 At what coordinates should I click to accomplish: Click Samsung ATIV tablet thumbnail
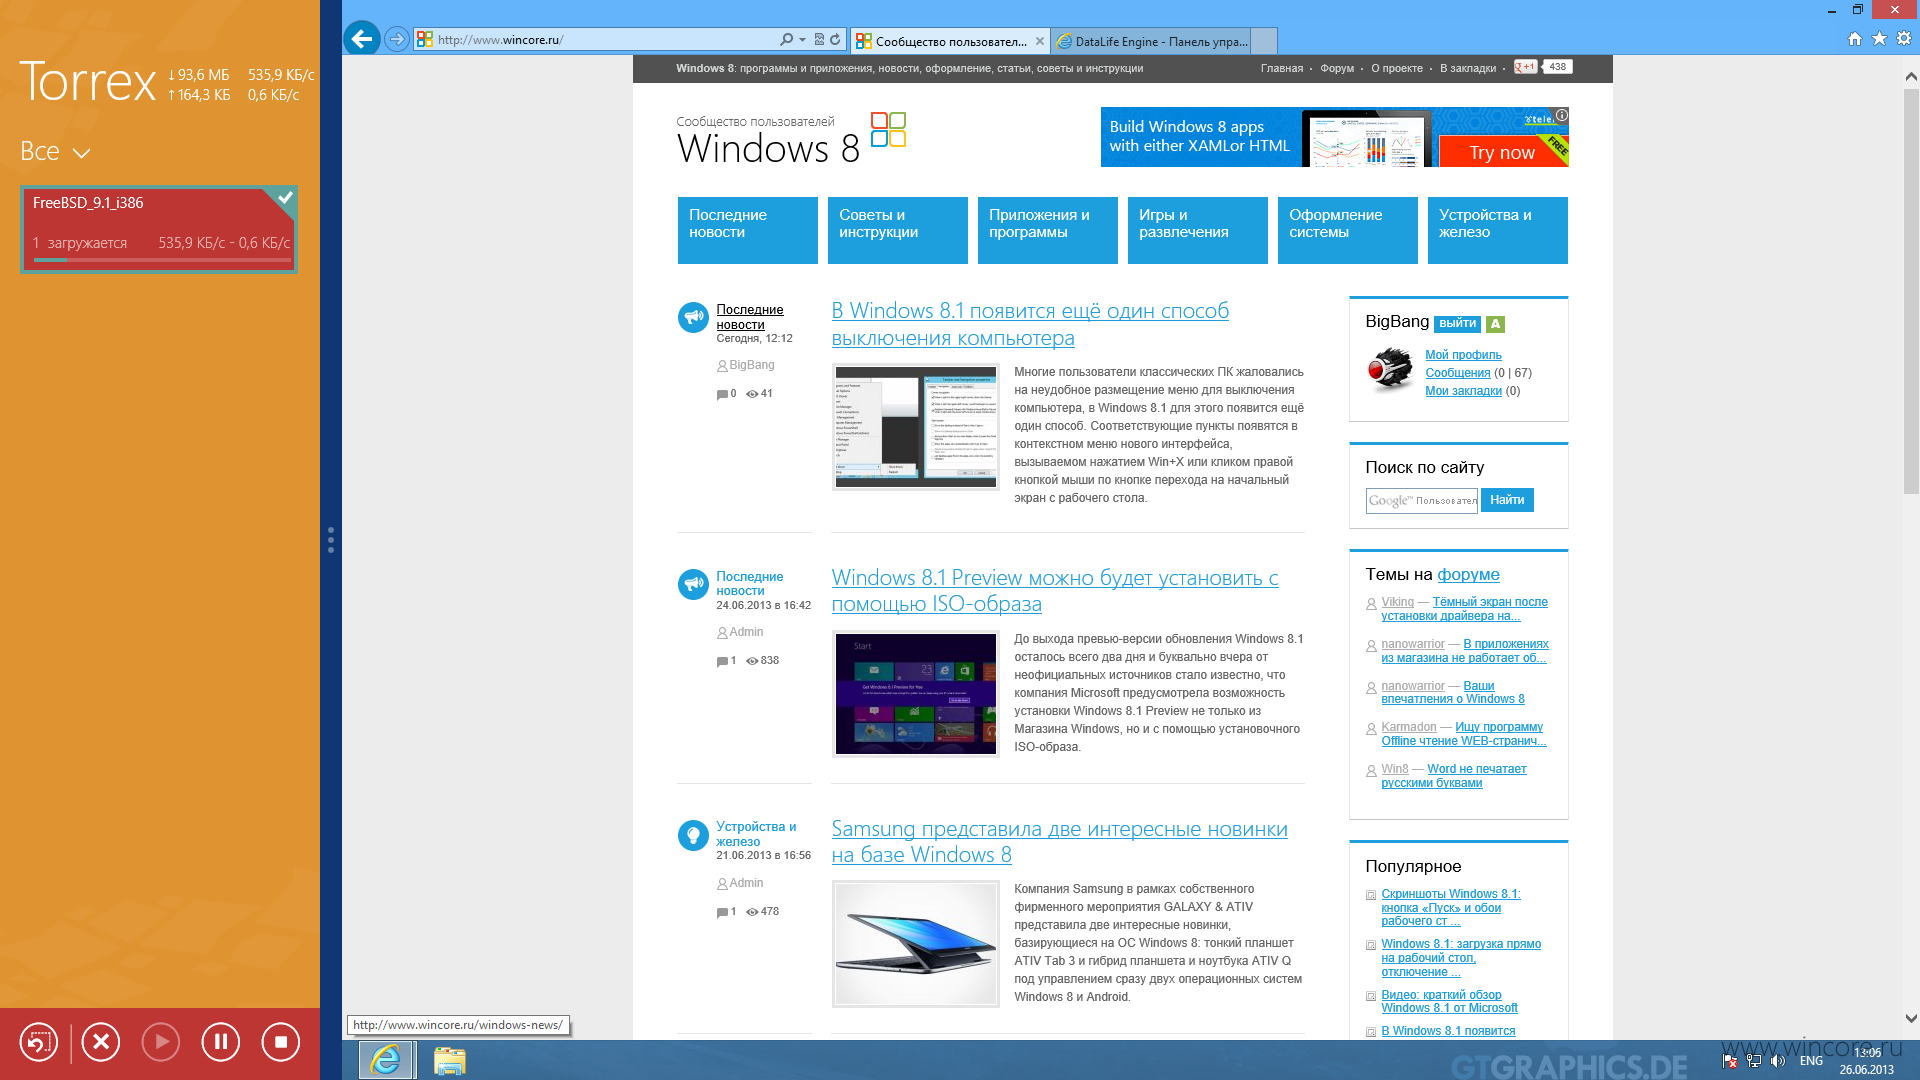(x=915, y=944)
